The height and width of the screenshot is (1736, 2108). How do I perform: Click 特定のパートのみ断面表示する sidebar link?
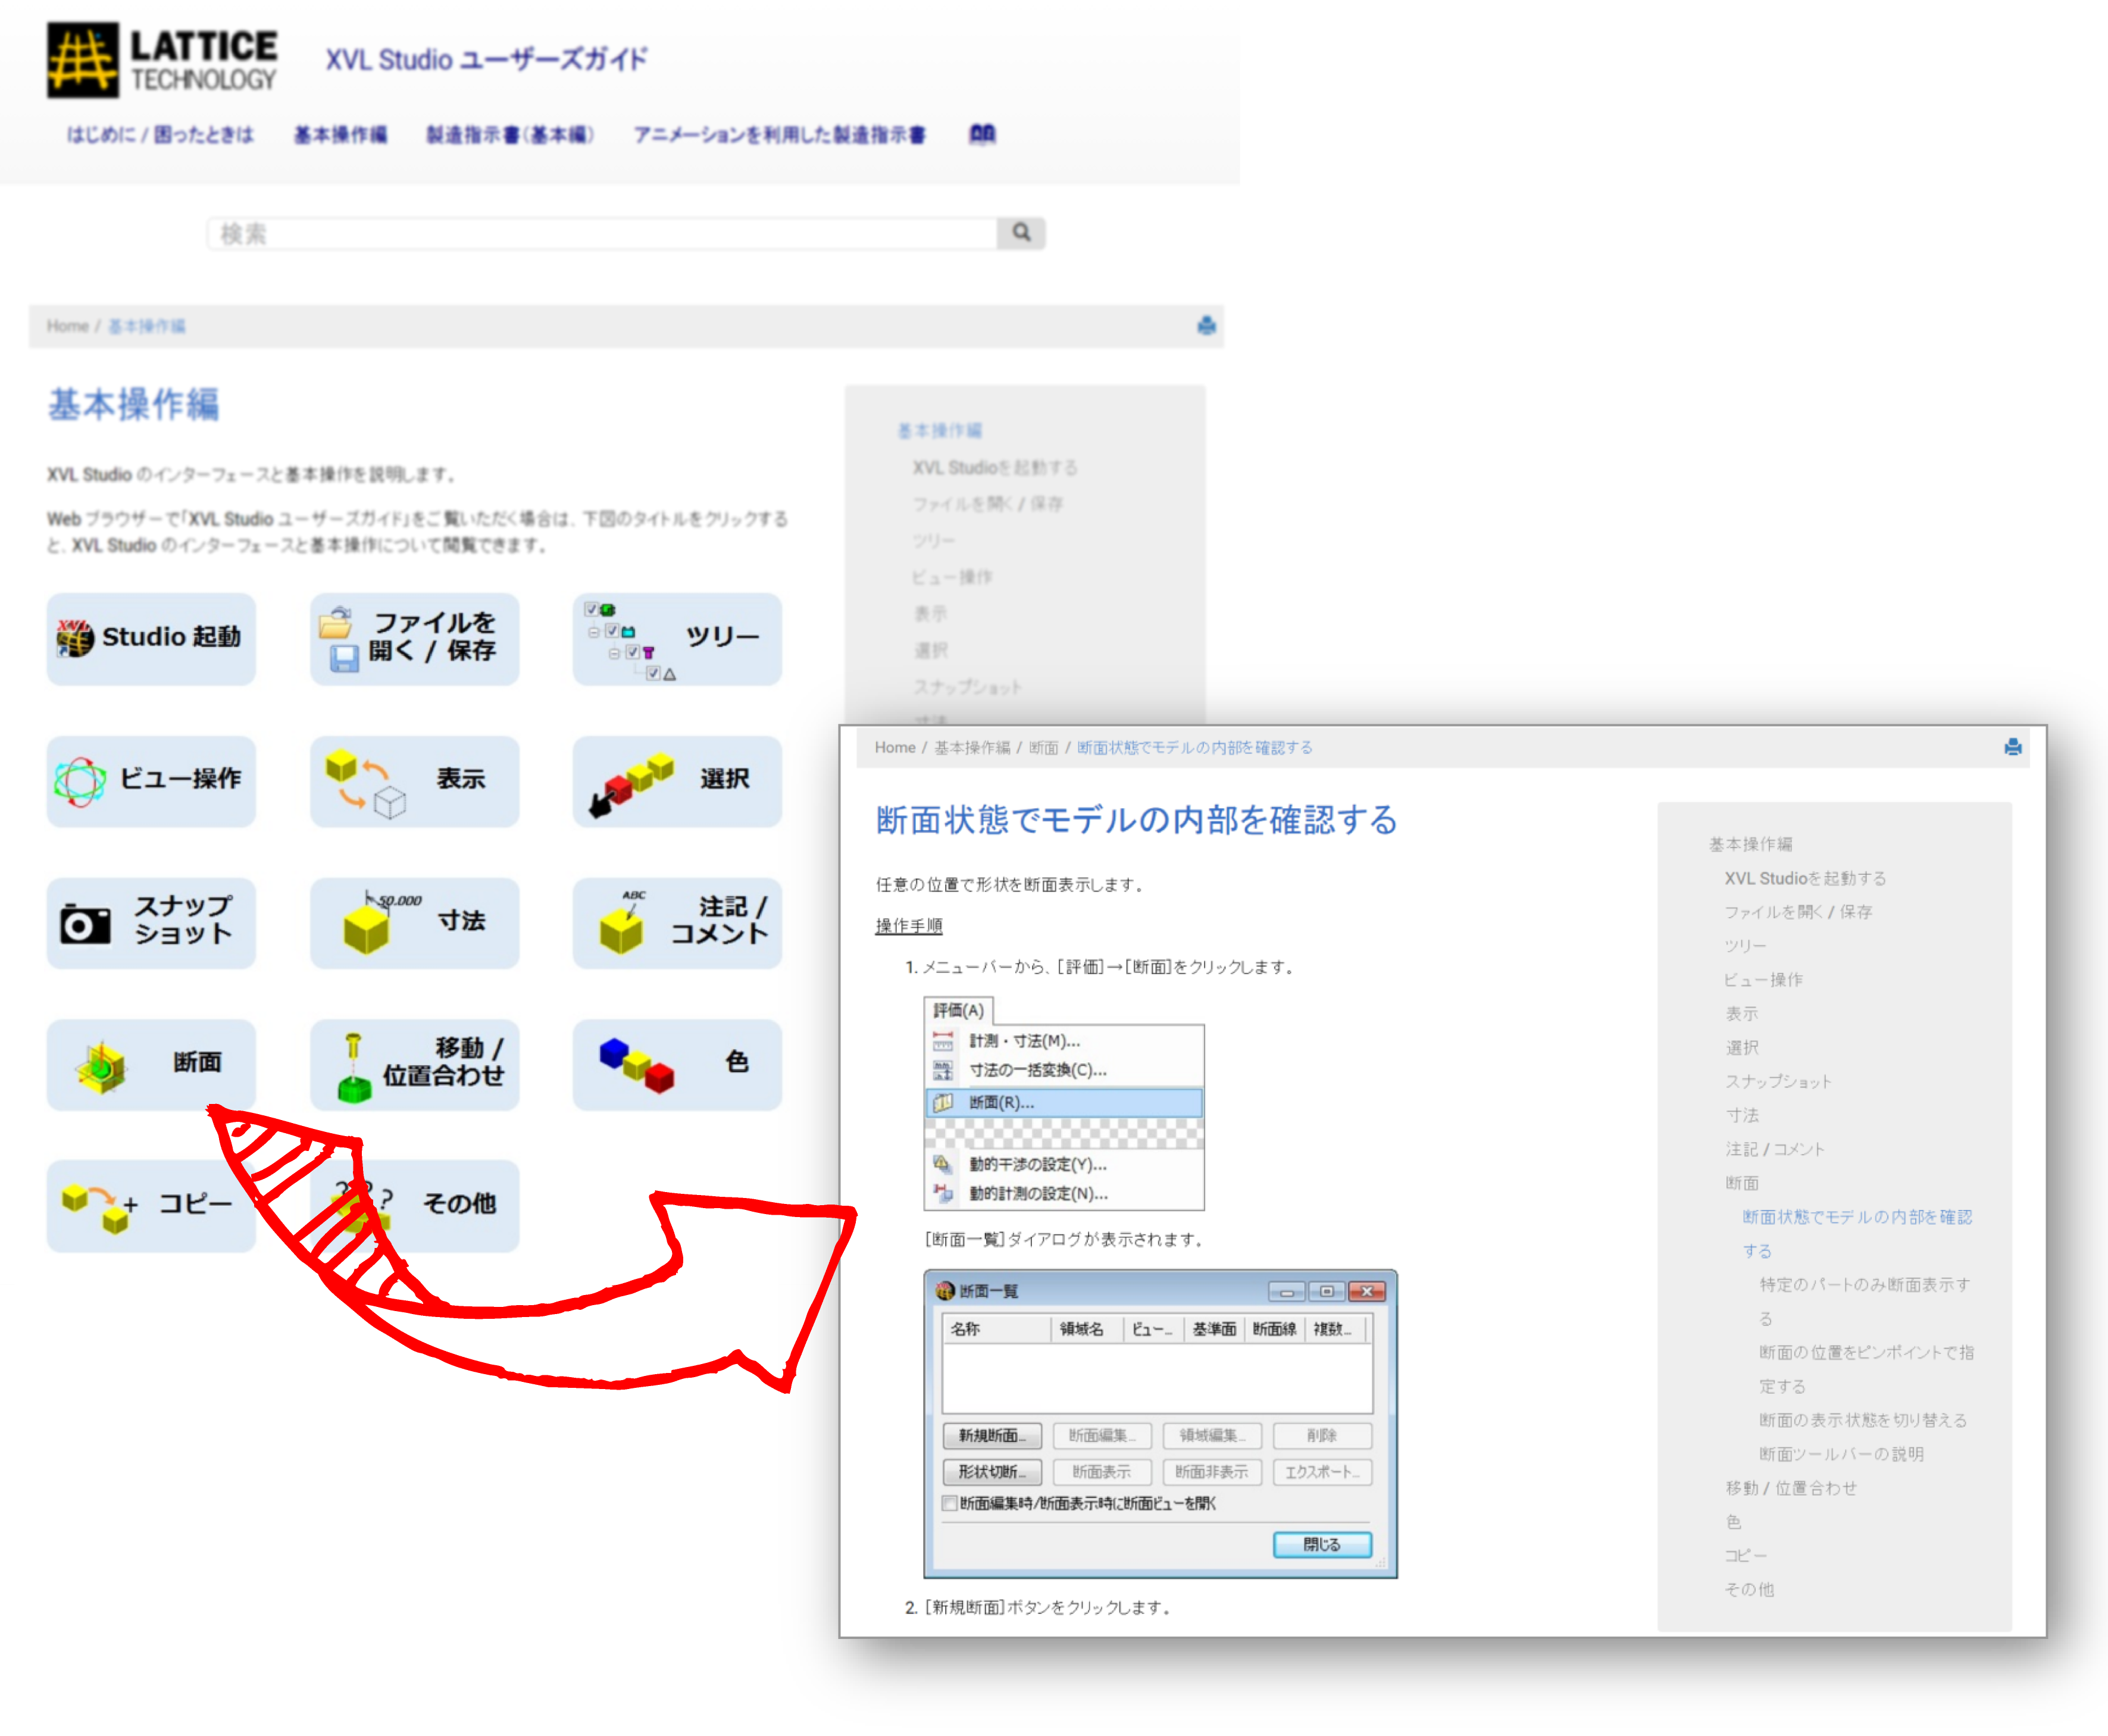[1865, 1301]
